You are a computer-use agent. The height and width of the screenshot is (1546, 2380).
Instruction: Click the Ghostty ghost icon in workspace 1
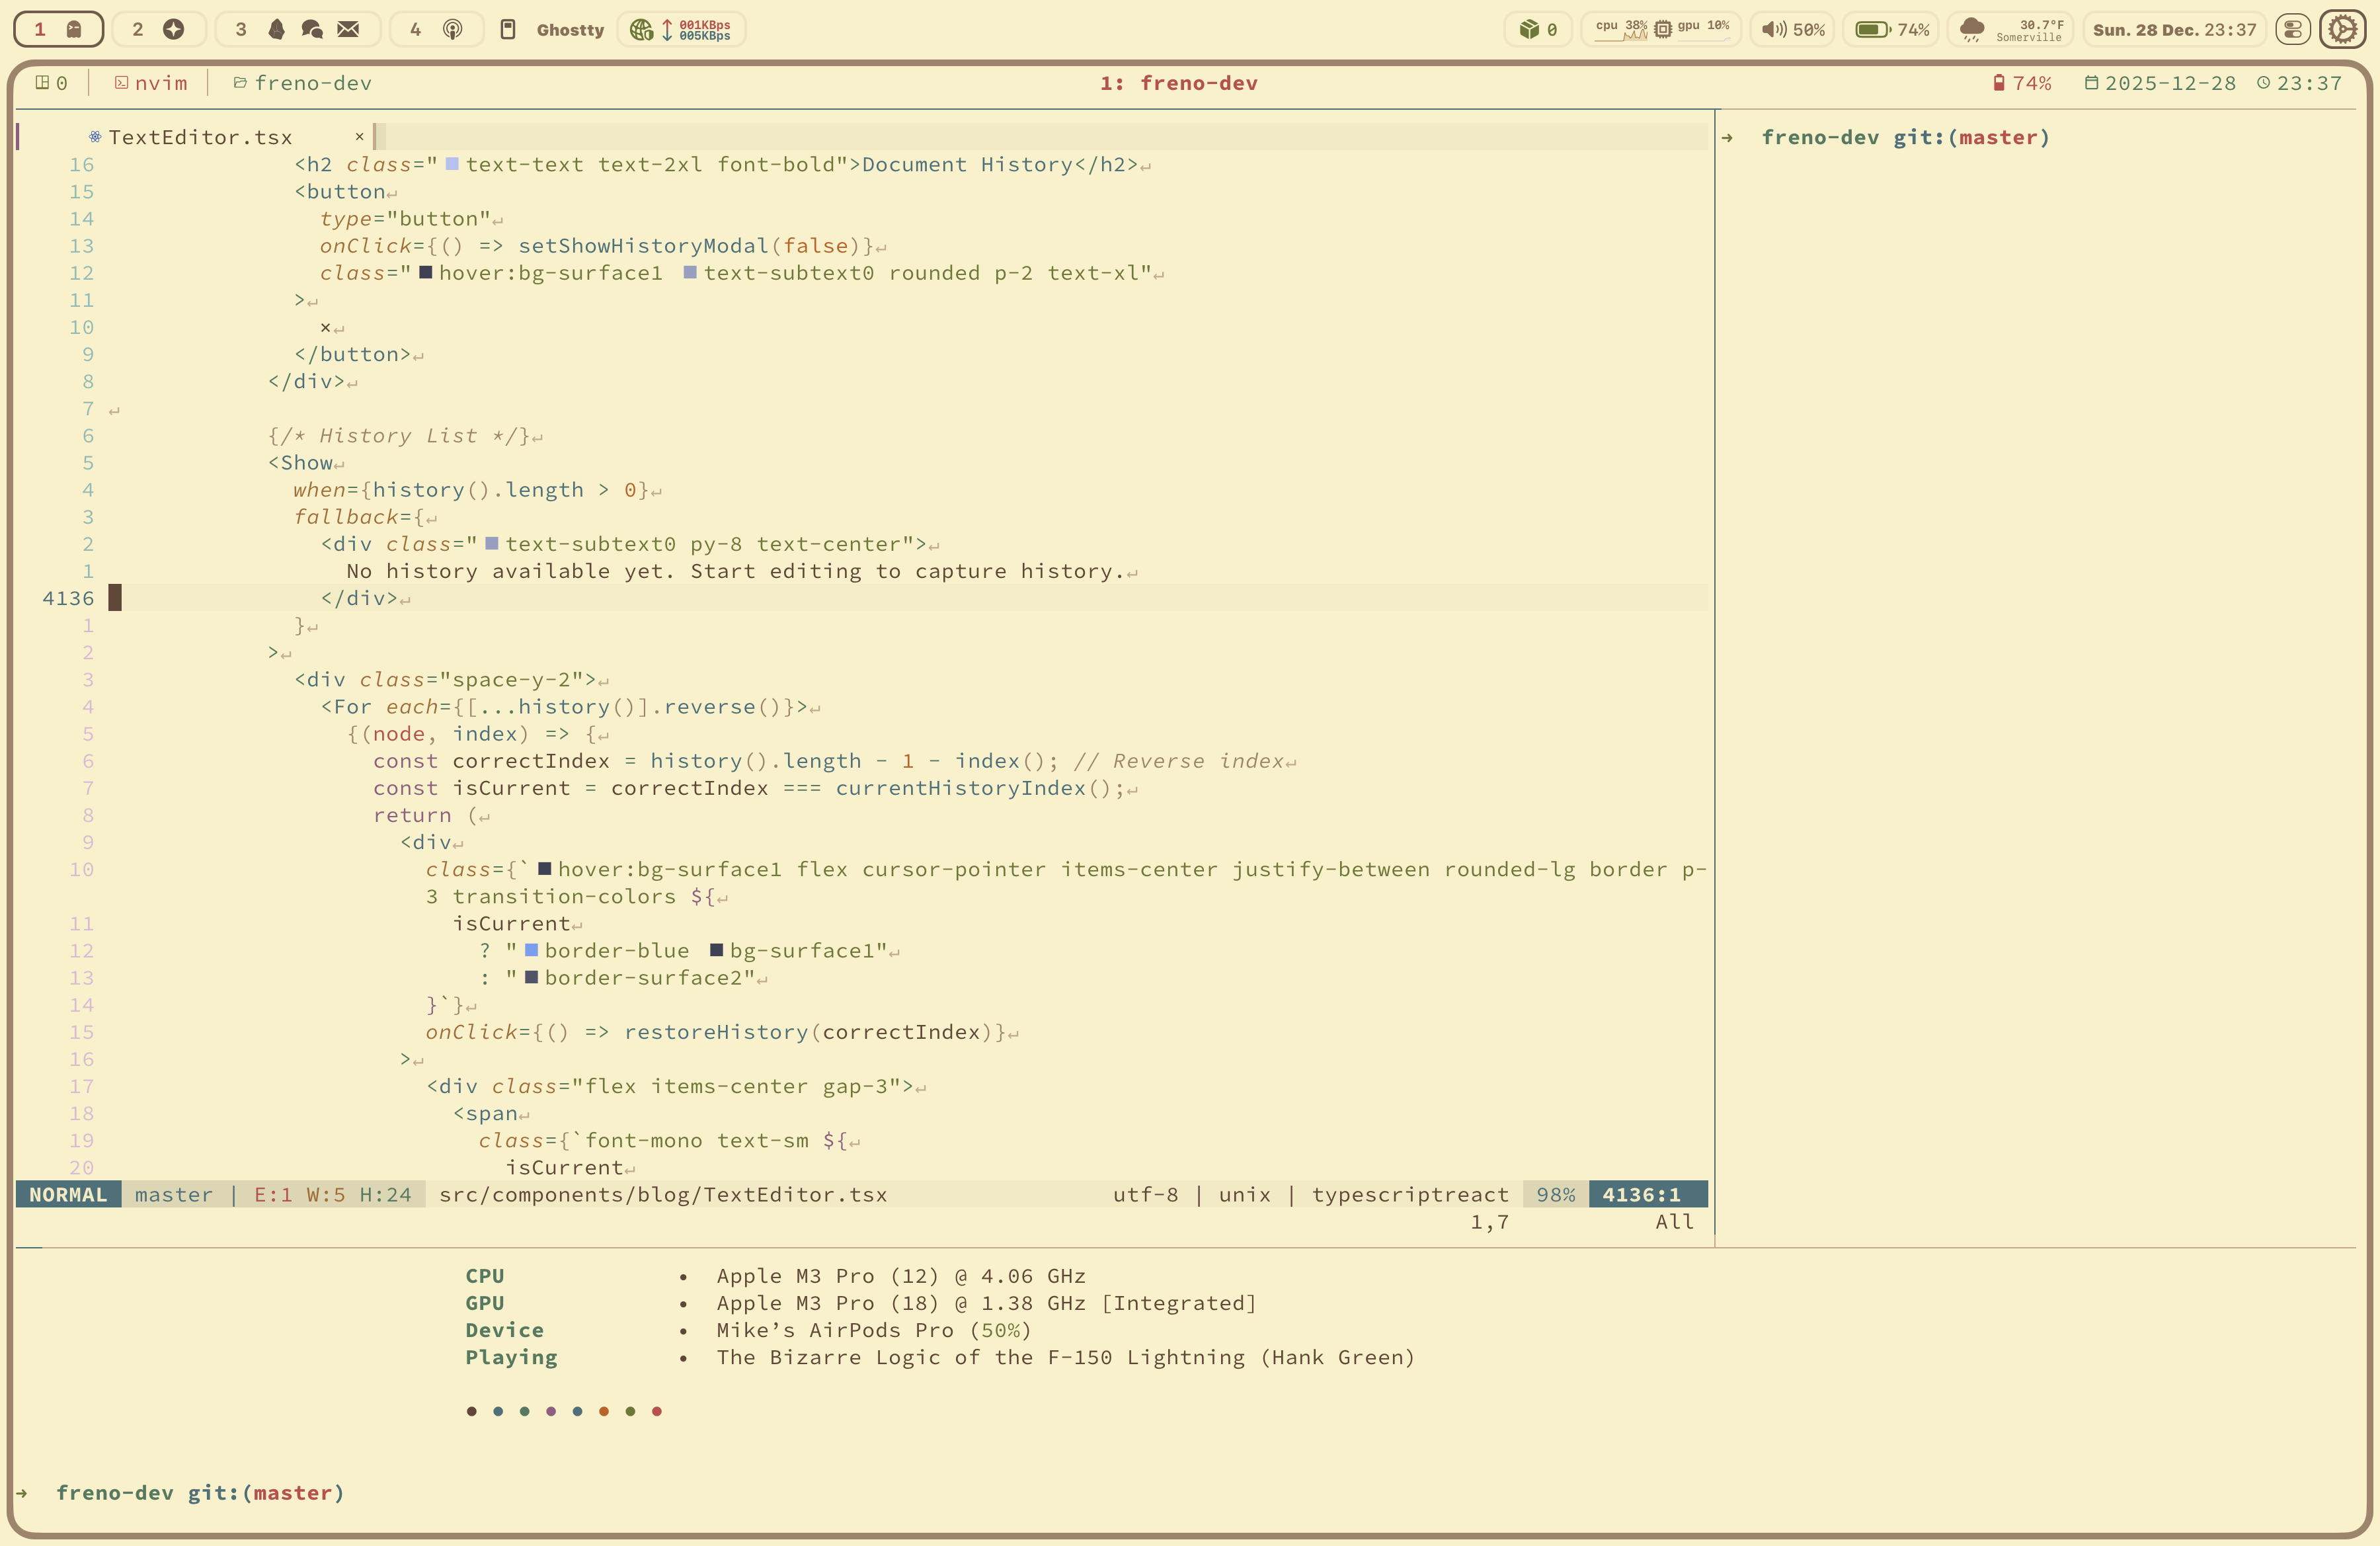pyautogui.click(x=74, y=29)
